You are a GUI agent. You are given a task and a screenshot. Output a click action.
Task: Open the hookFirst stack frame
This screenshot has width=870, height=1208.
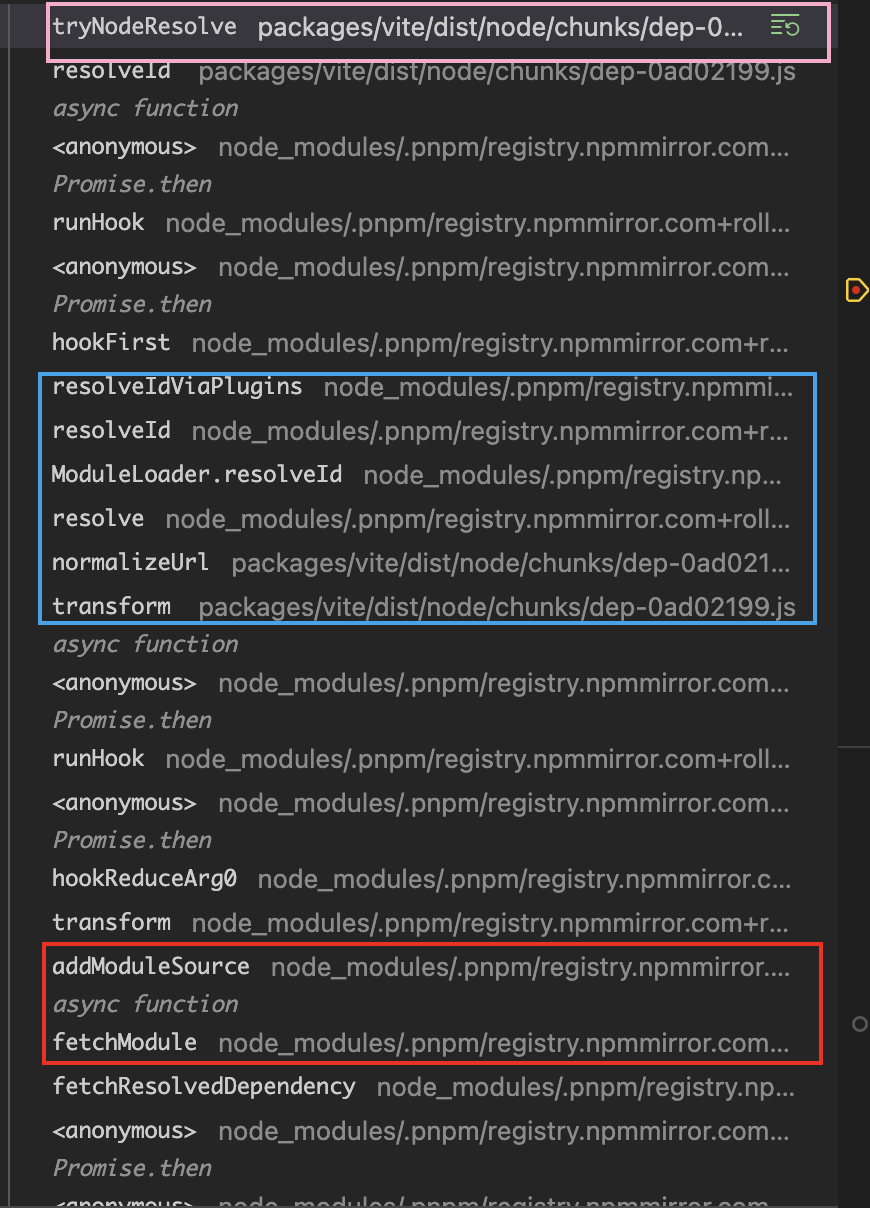111,343
